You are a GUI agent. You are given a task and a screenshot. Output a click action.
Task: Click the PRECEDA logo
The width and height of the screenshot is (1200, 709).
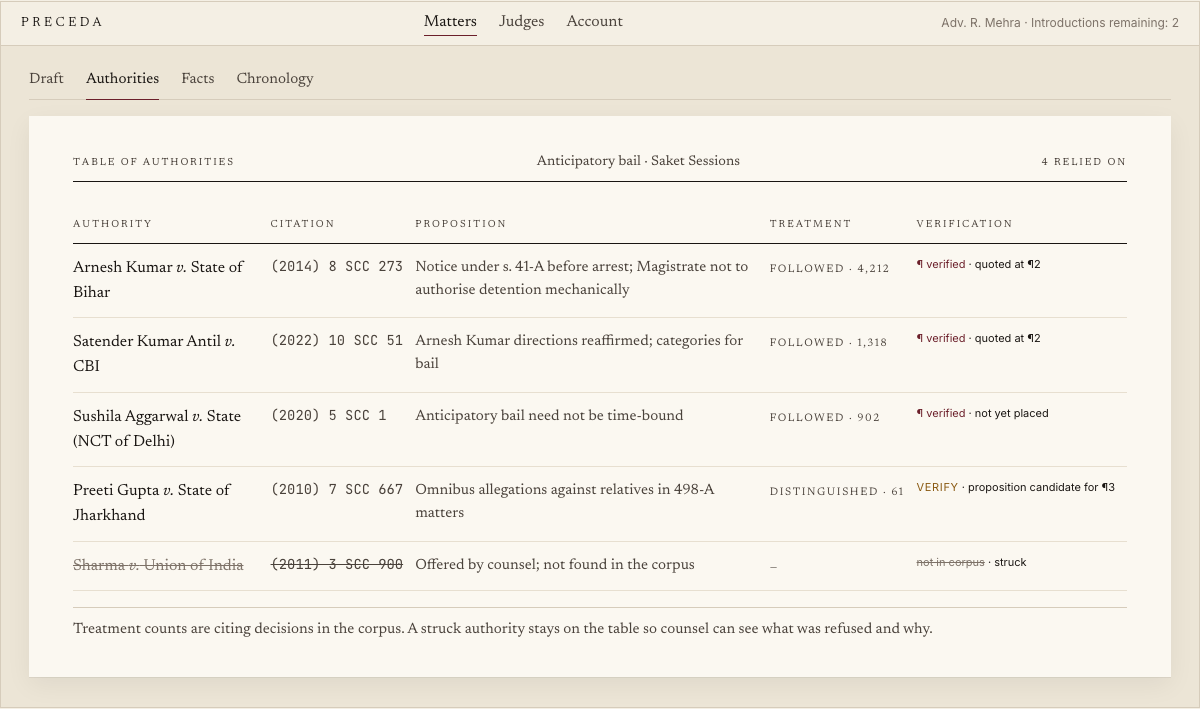[x=62, y=22]
